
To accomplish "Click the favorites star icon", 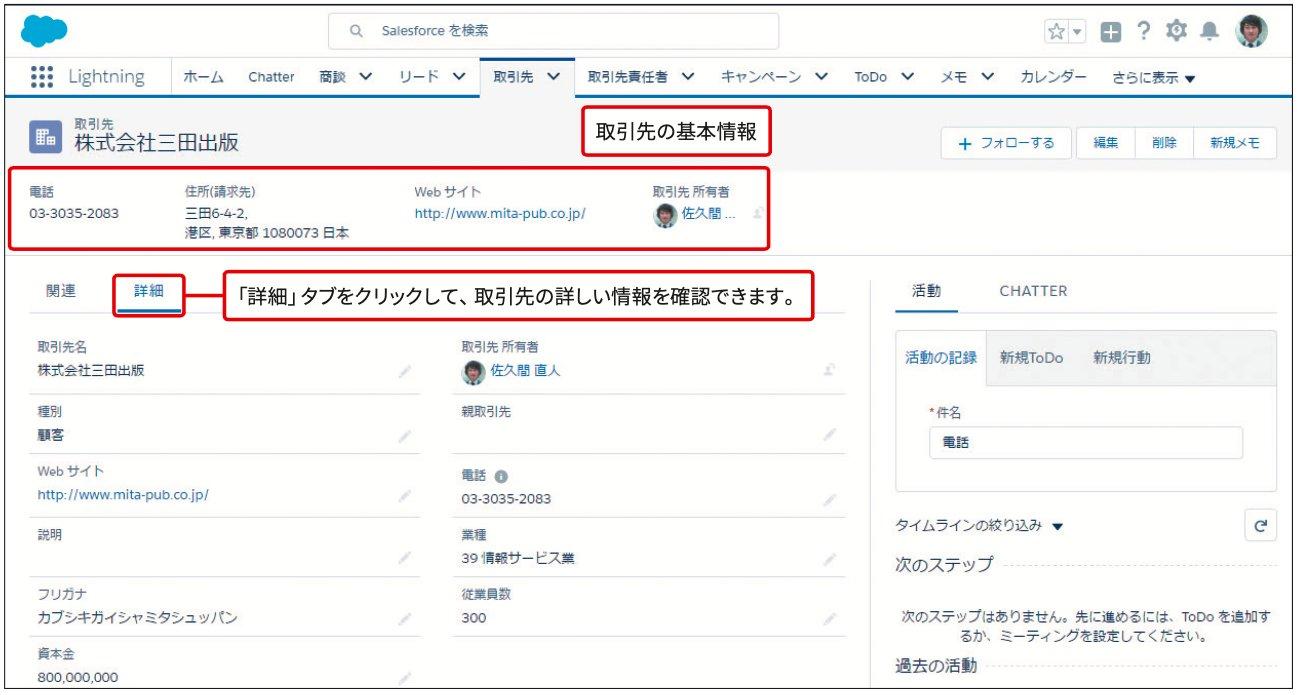I will pos(1057,32).
